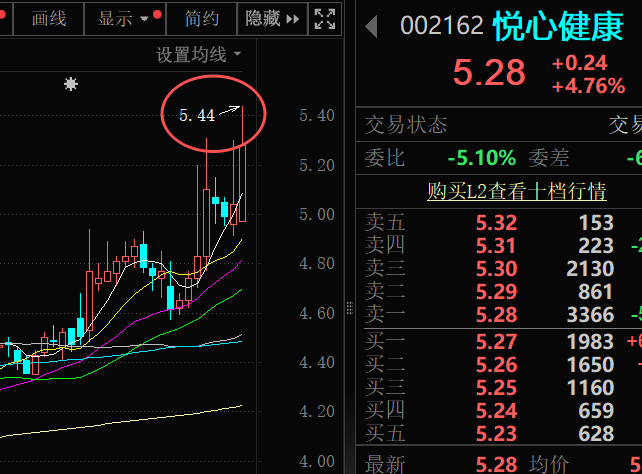Select the 卖三 price 5.30
The width and height of the screenshot is (642, 474).
point(496,269)
